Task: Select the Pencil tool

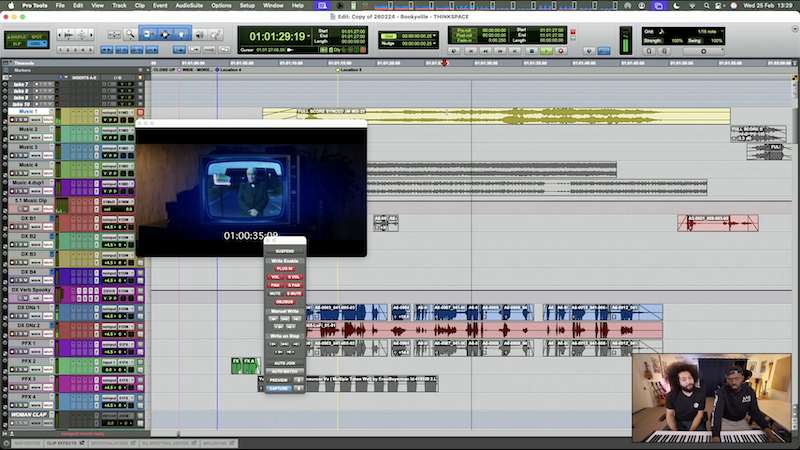Action: (214, 34)
